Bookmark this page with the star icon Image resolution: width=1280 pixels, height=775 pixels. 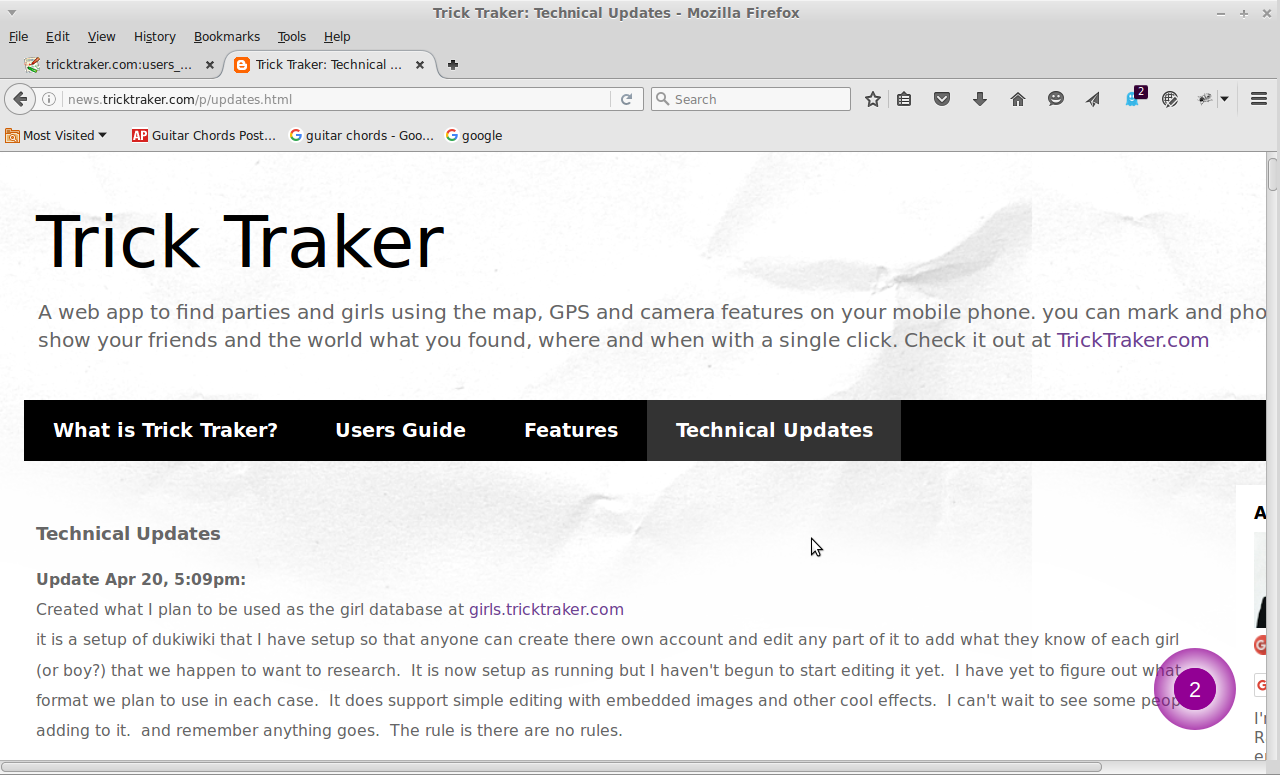coord(873,99)
